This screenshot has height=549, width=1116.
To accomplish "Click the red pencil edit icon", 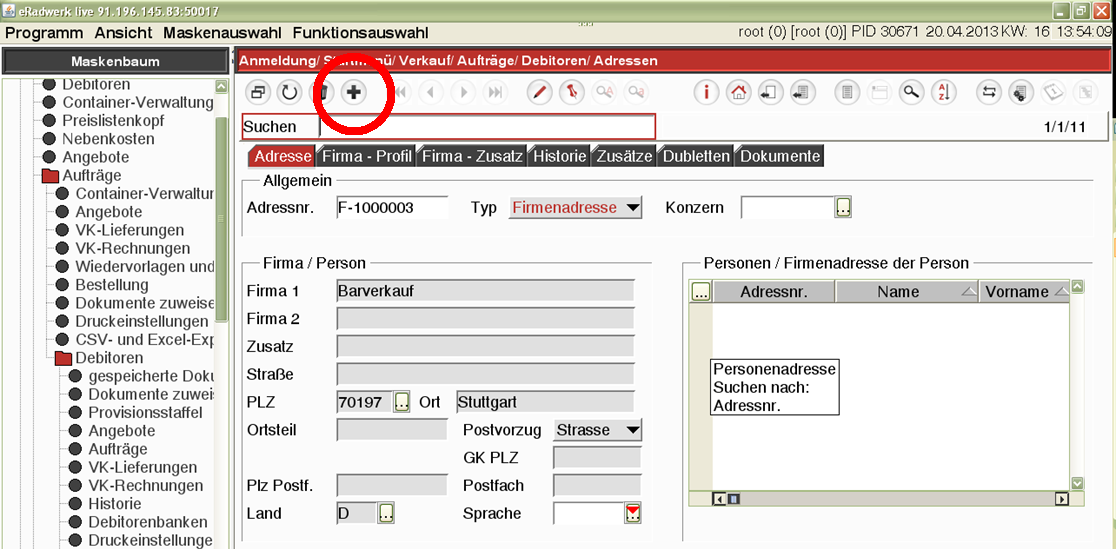I will 540,92.
